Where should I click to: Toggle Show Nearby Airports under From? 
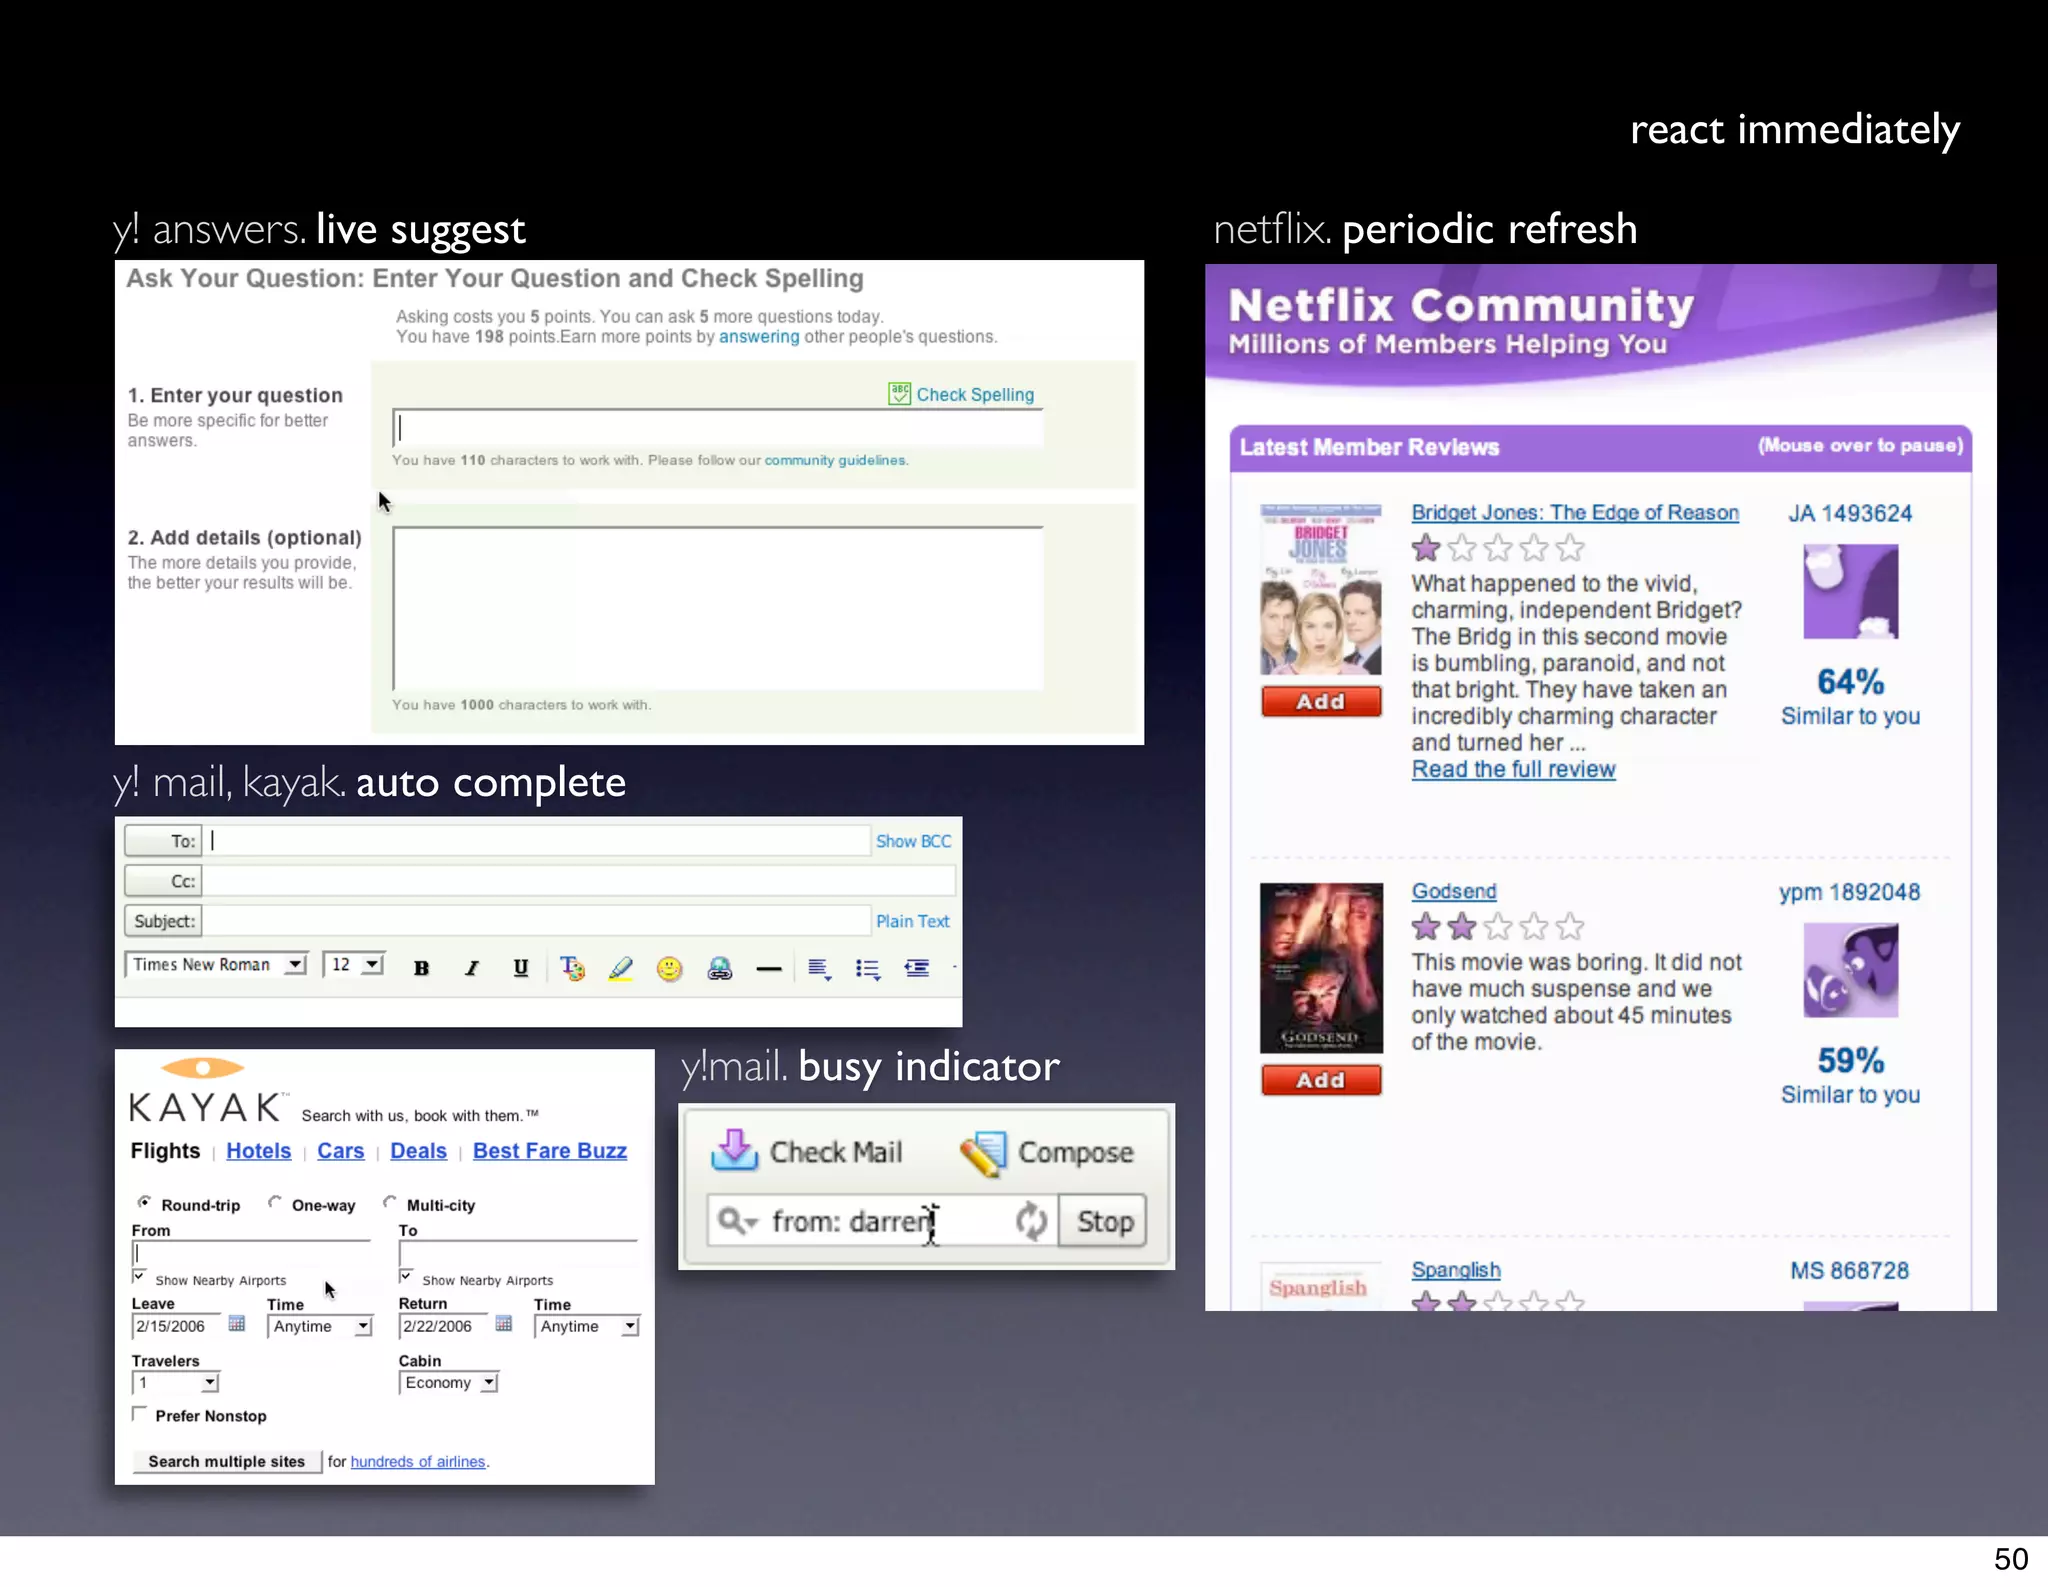pyautogui.click(x=139, y=1277)
